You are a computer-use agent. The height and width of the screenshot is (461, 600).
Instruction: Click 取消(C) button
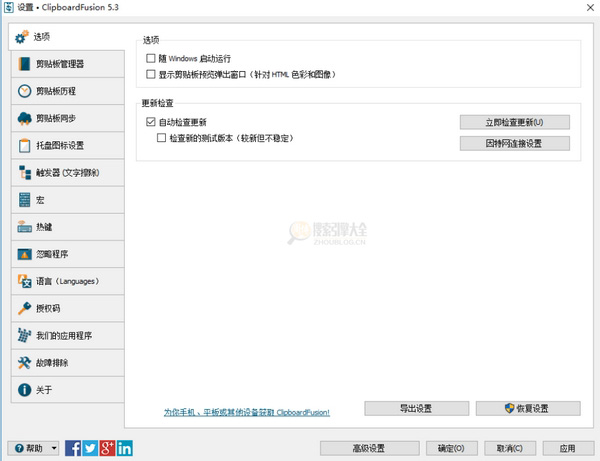[x=510, y=448]
